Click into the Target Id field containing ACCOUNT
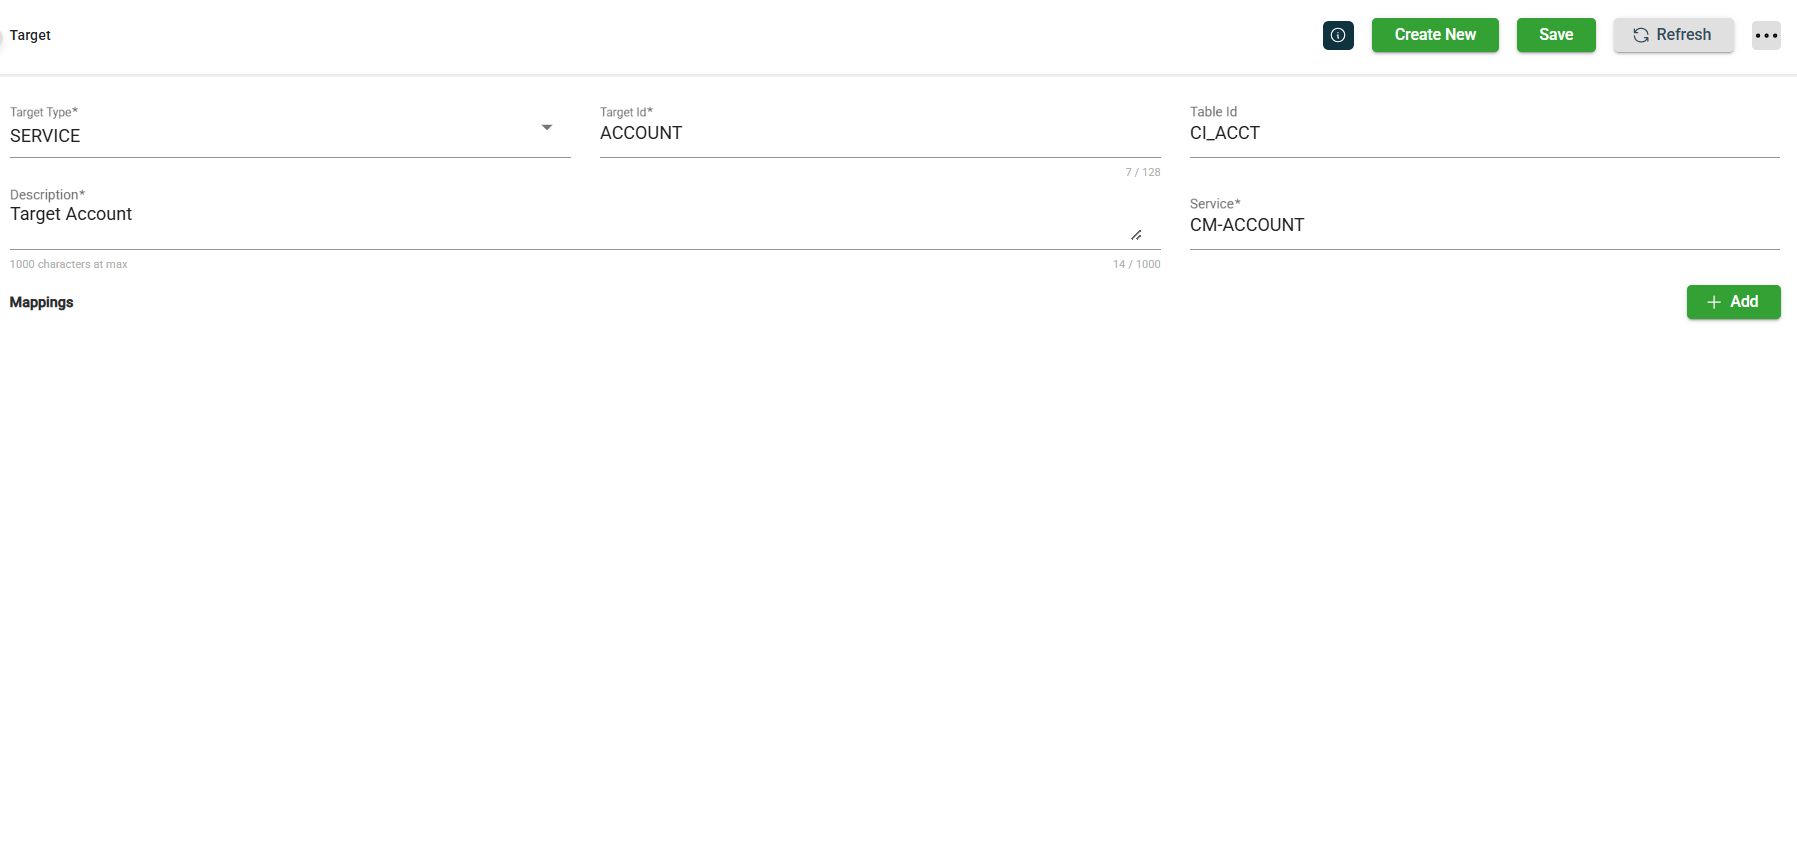1797x867 pixels. [x=878, y=134]
